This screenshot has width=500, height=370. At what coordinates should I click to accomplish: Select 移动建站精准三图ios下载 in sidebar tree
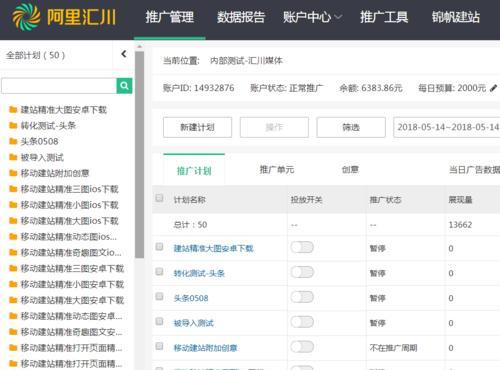tap(69, 189)
